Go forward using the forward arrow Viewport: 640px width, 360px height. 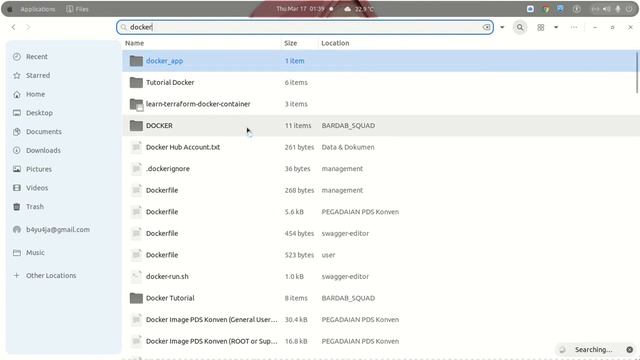(28, 27)
